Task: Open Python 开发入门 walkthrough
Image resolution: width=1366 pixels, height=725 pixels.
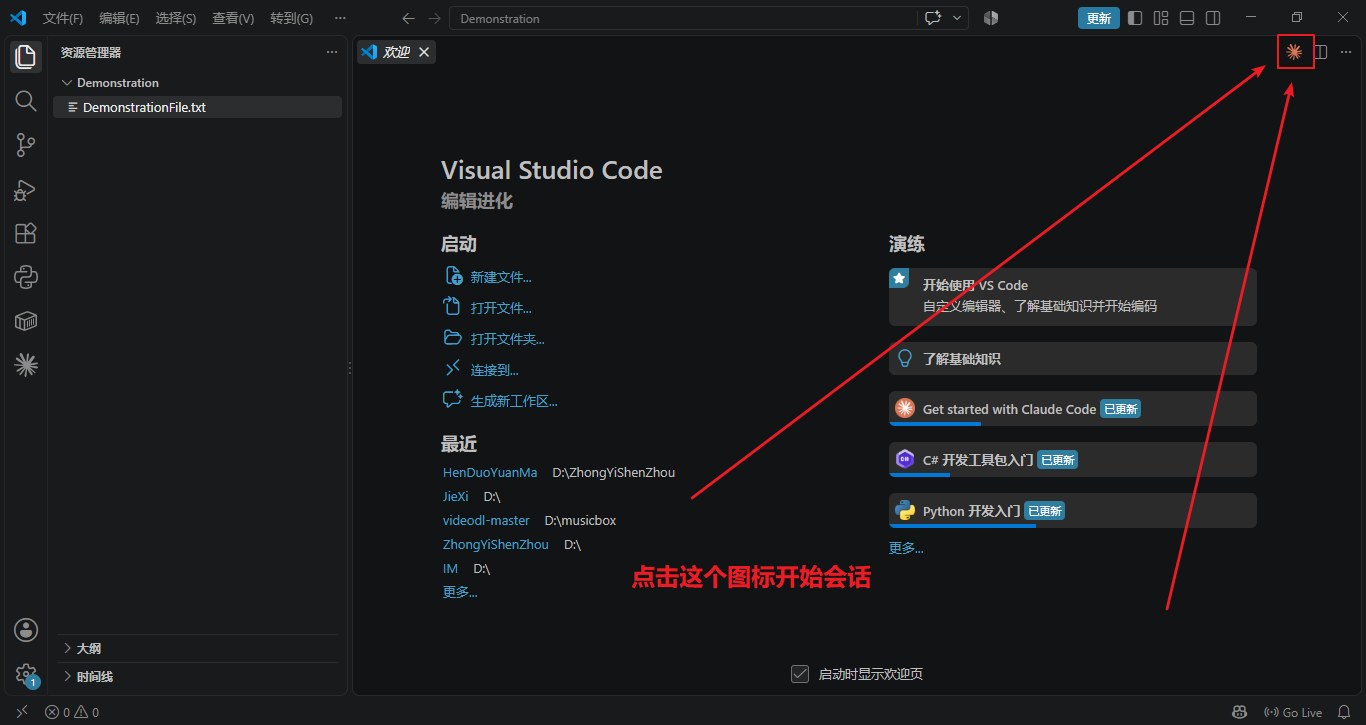Action: (1073, 511)
